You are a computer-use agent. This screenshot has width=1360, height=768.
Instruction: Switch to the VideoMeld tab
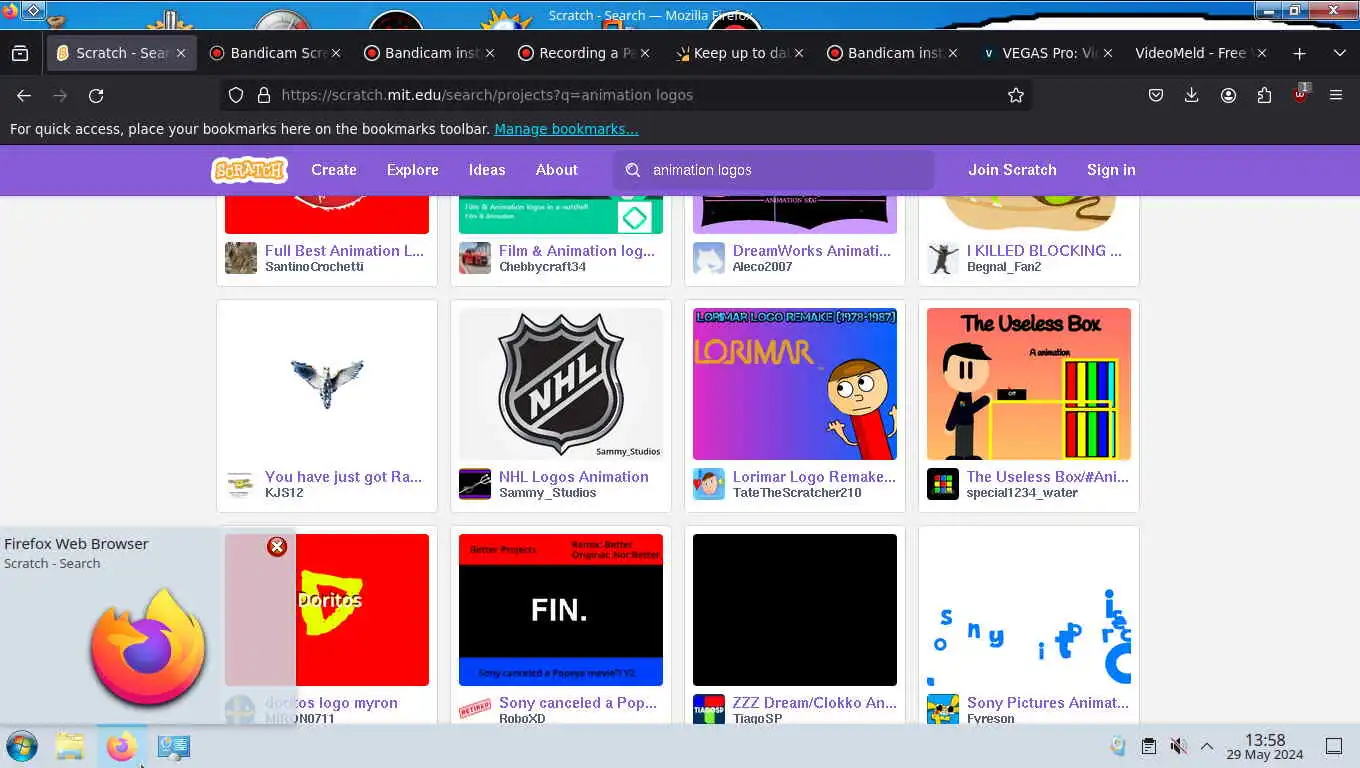click(1200, 53)
